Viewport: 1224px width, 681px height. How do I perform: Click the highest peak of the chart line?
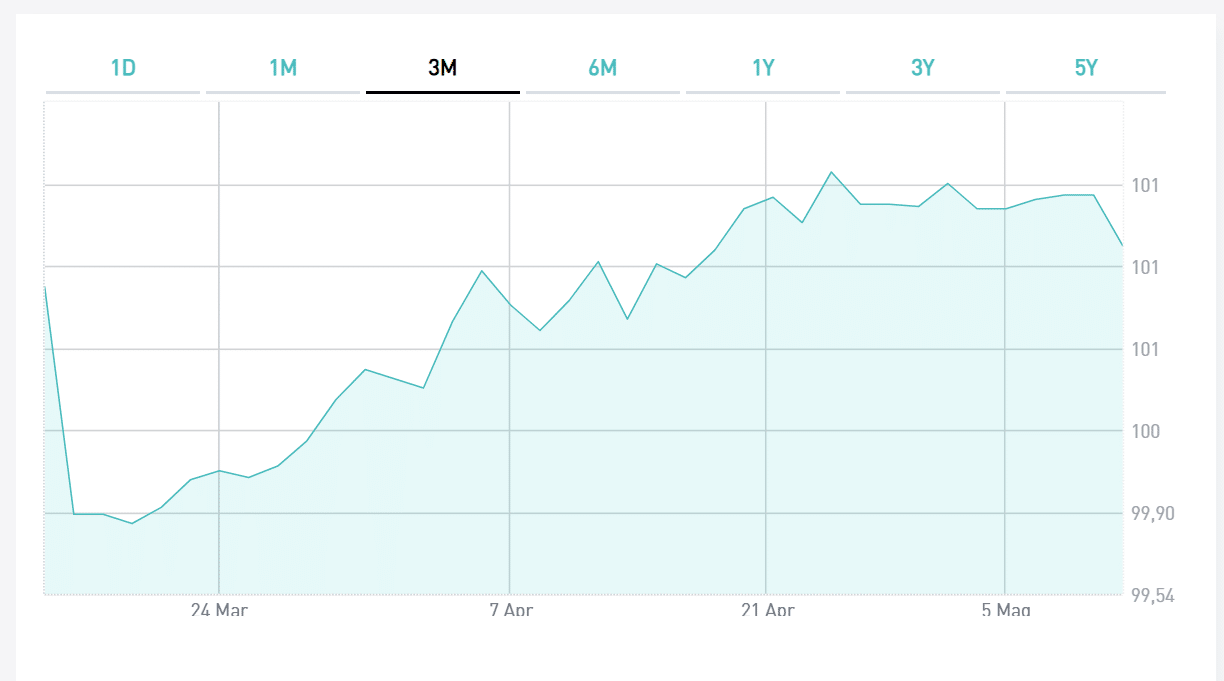pyautogui.click(x=831, y=172)
